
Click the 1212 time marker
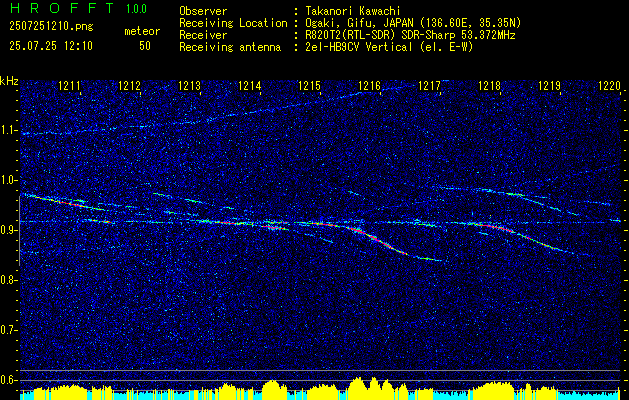[130, 86]
